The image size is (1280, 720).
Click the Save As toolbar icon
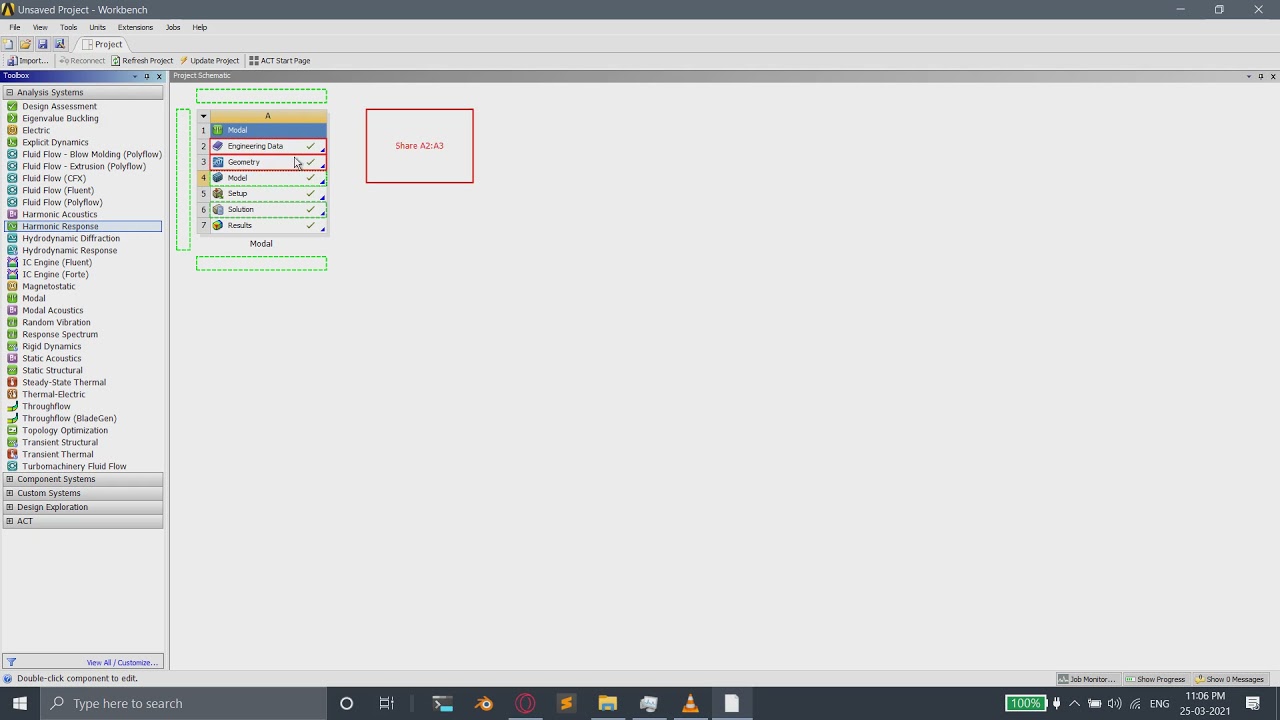pyautogui.click(x=59, y=44)
